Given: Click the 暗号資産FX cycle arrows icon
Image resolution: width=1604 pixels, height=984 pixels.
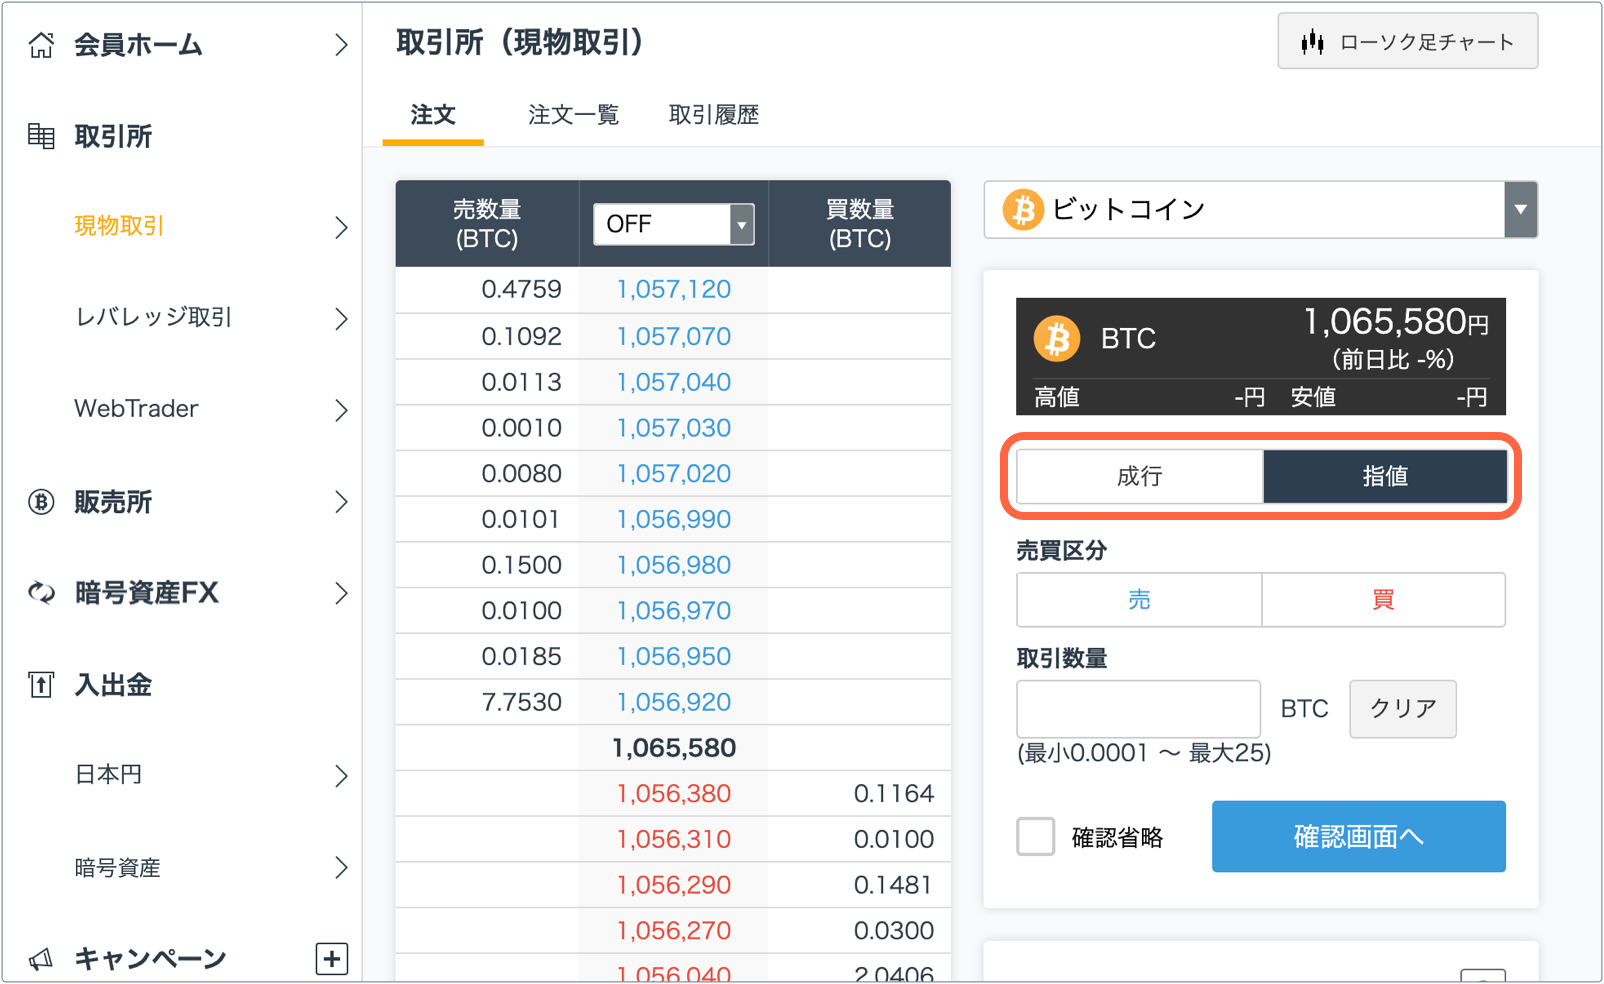Looking at the screenshot, I should coord(41,593).
